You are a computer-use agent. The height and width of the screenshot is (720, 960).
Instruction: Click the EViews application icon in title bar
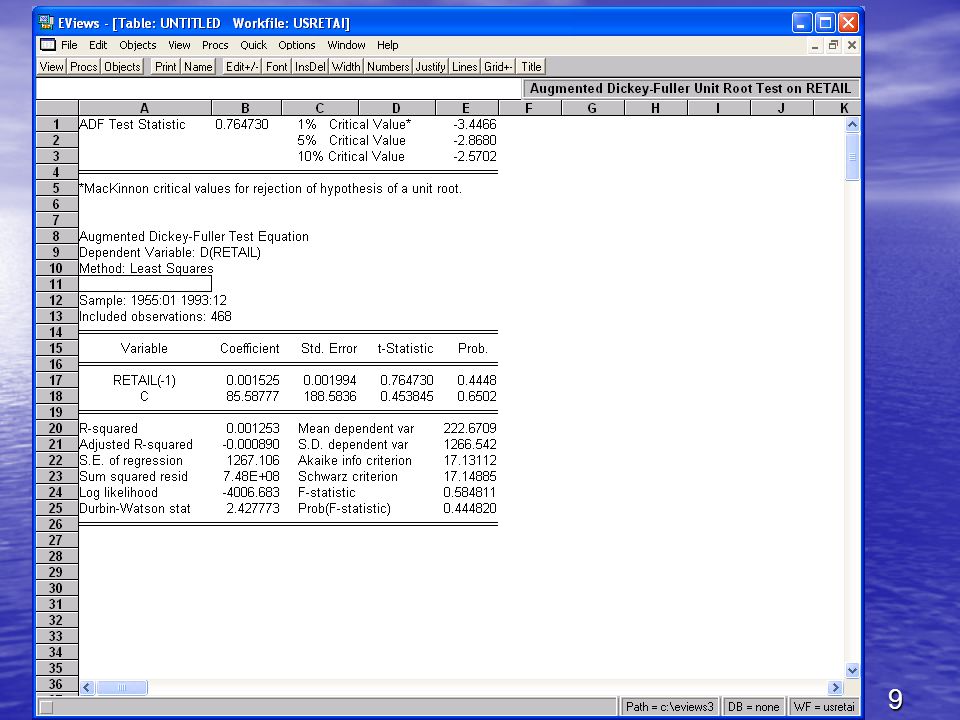pyautogui.click(x=46, y=23)
